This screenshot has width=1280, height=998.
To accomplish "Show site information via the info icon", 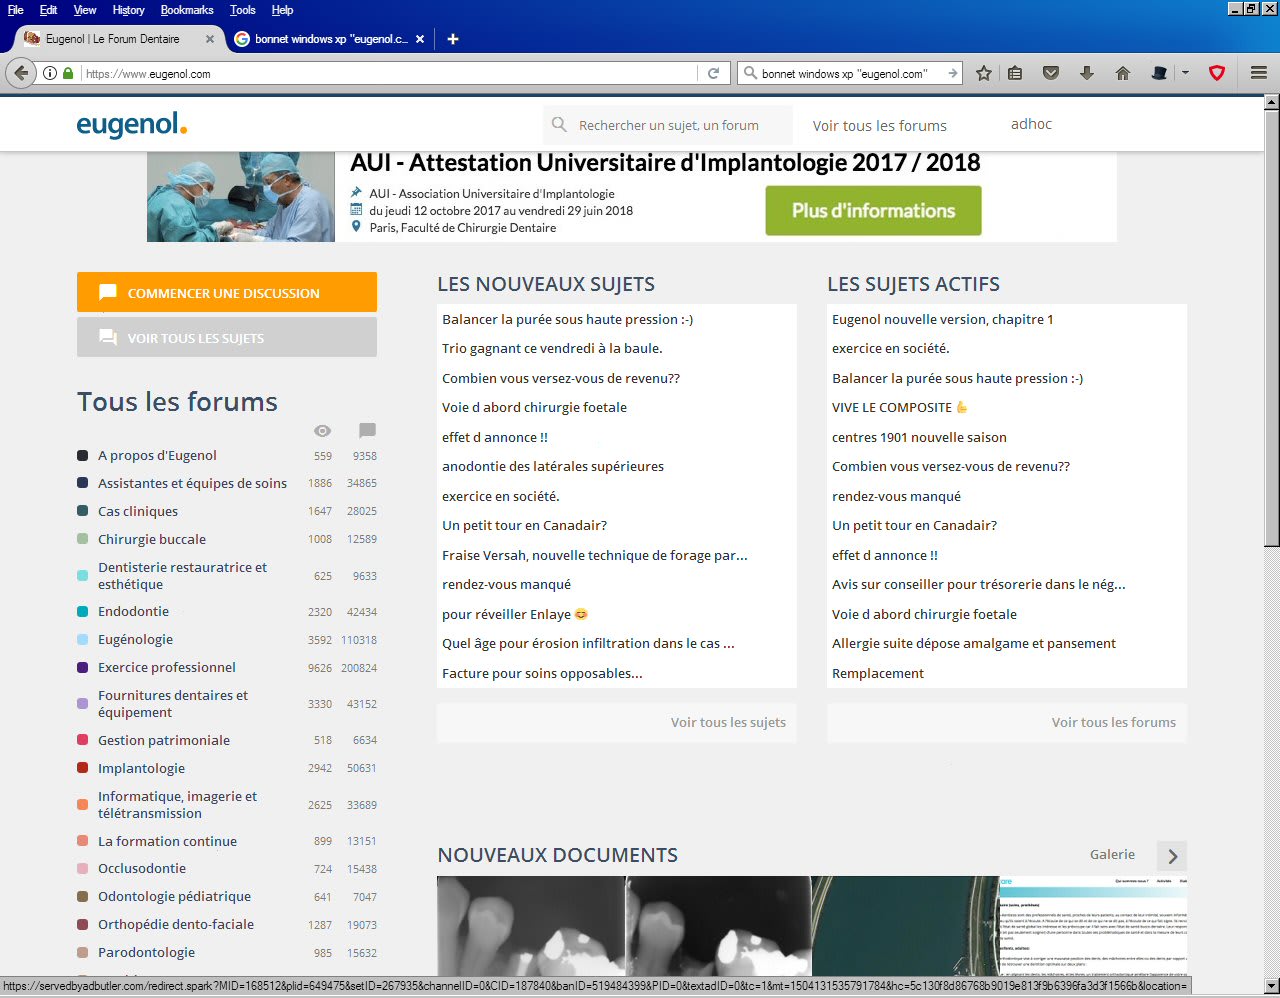I will tap(50, 73).
